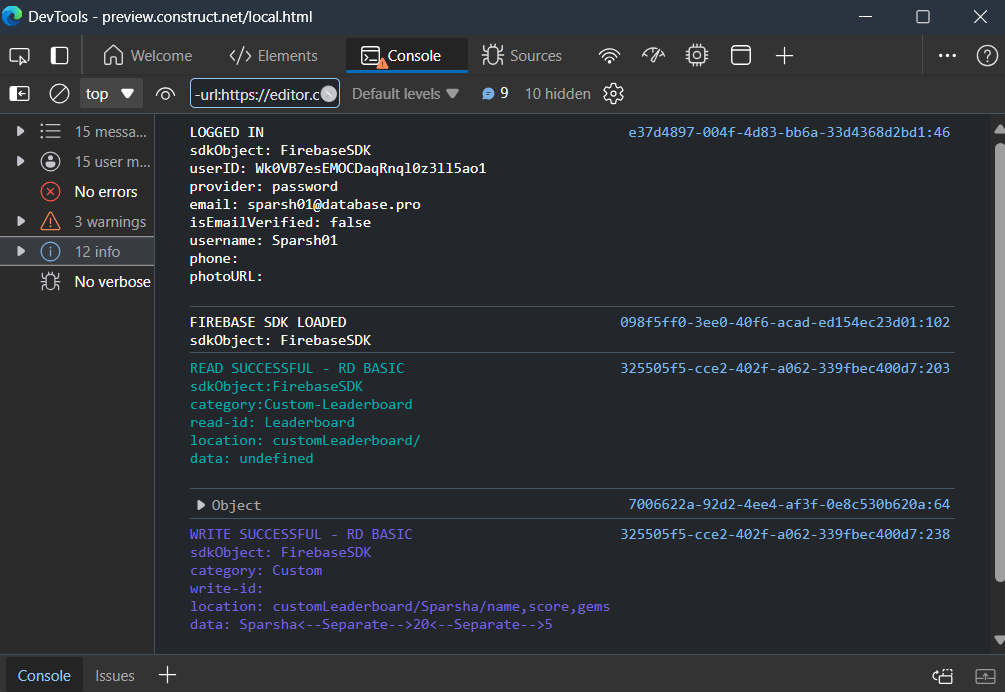Clear console with the circle-slash icon
This screenshot has height=692, width=1005.
click(59, 94)
